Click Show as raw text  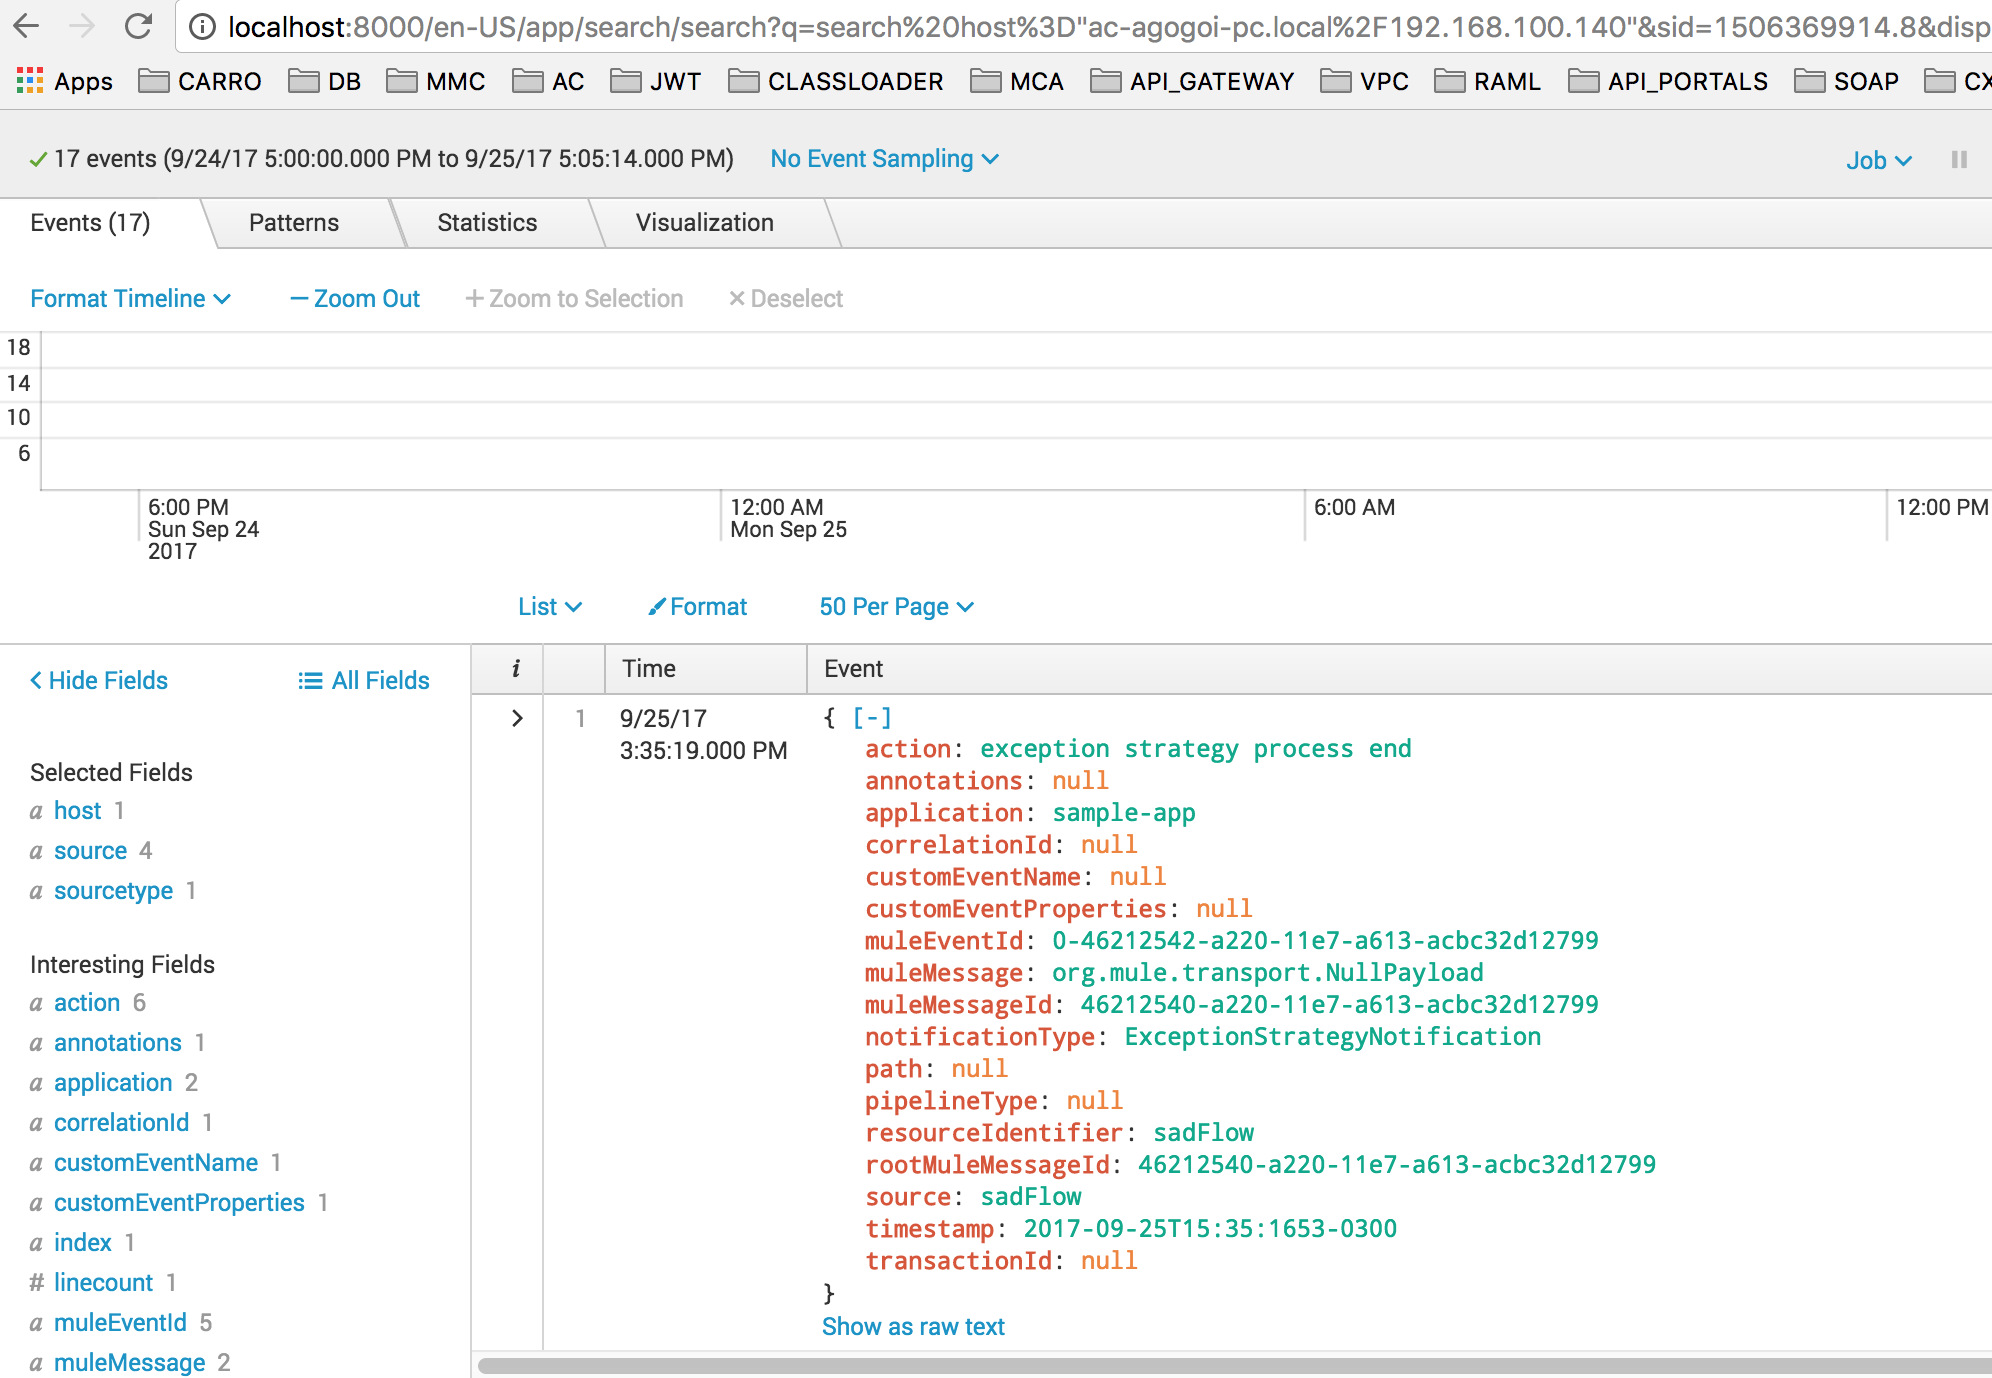point(912,1327)
